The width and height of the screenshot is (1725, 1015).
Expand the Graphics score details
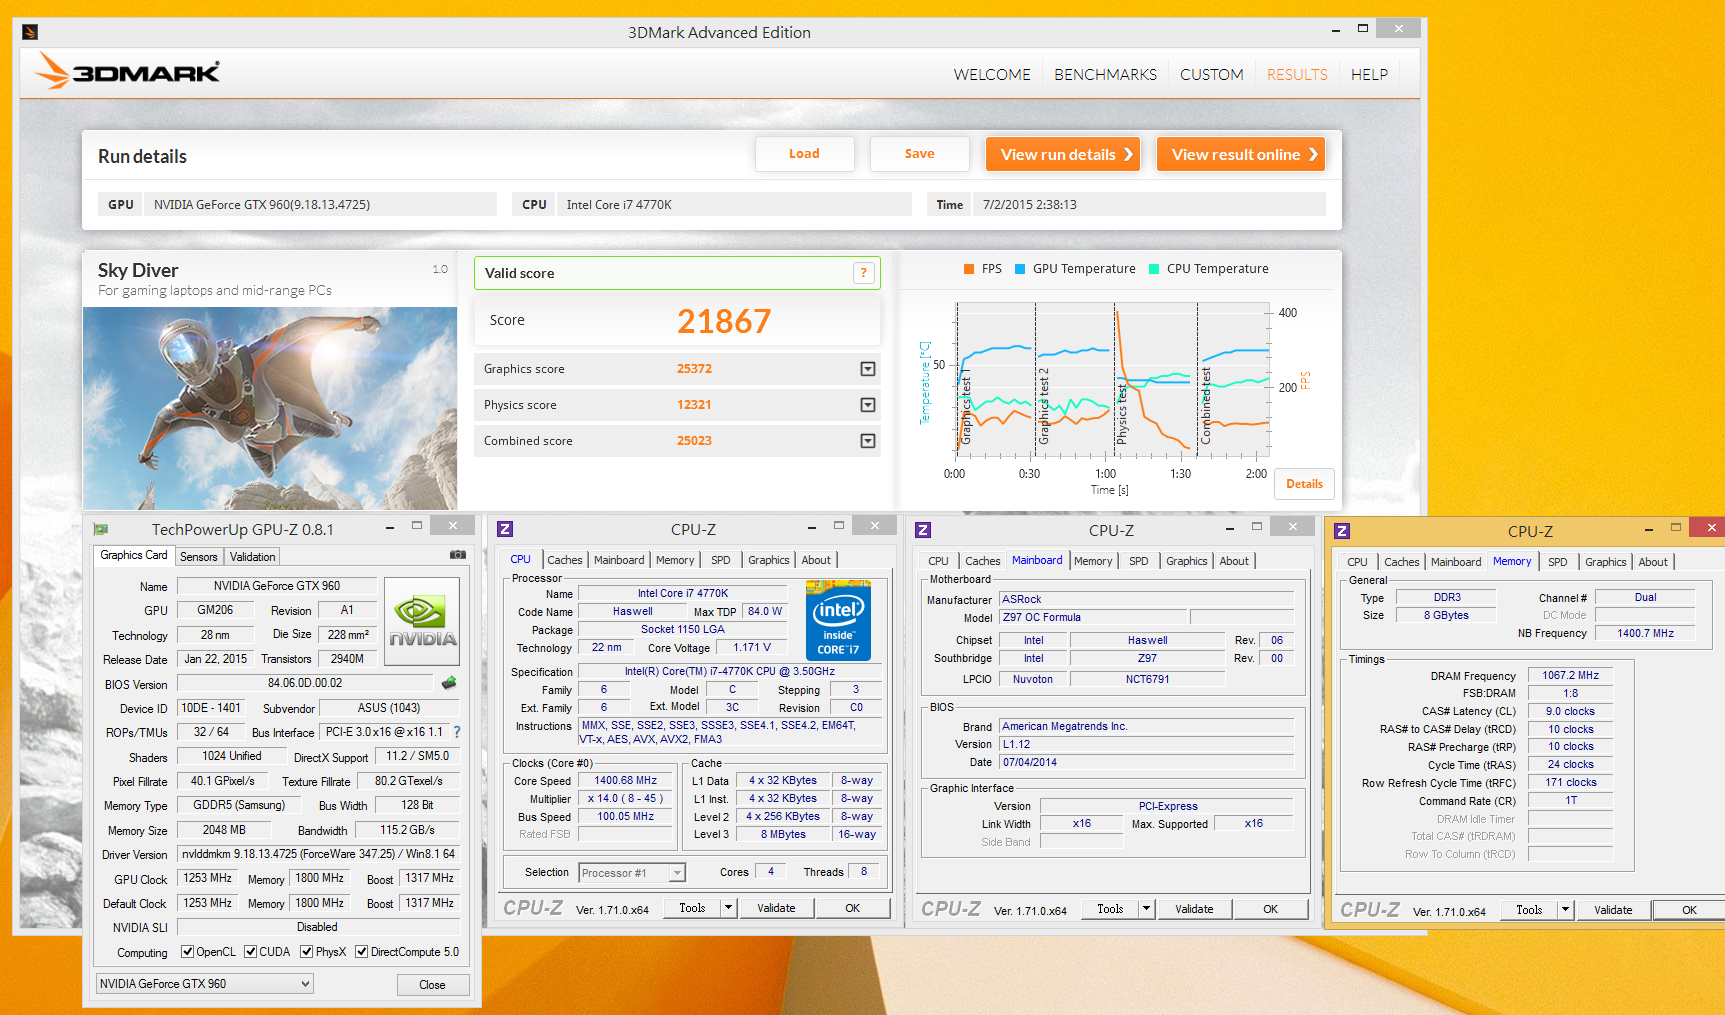(868, 369)
